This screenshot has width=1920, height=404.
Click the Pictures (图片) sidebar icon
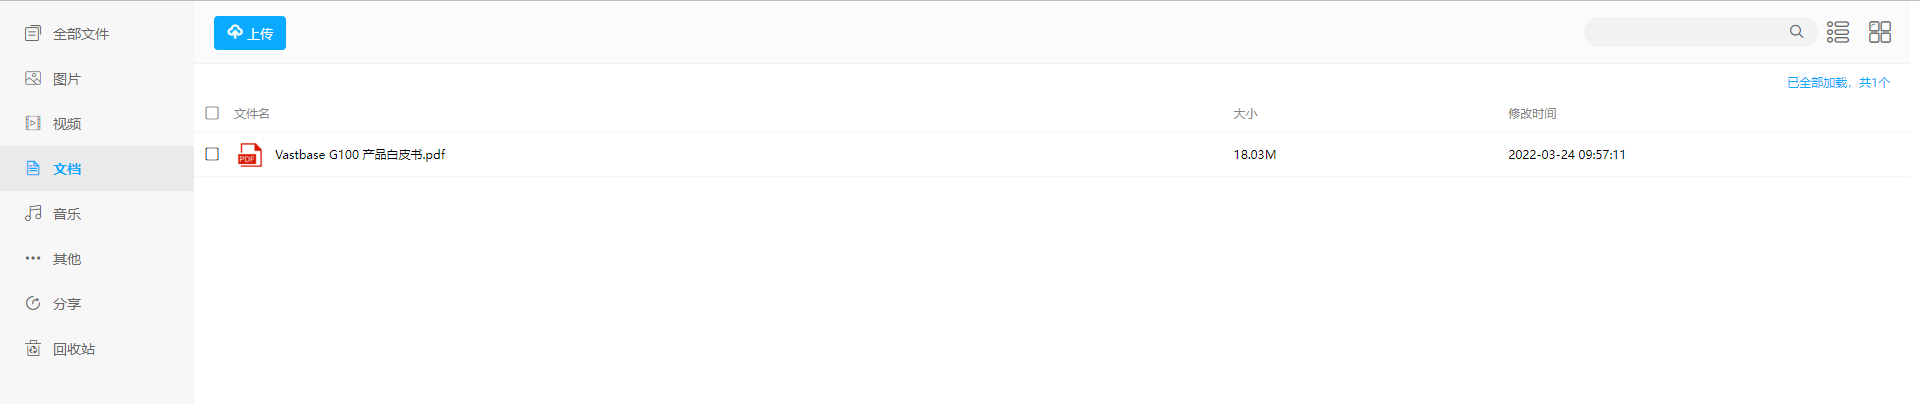[33, 78]
